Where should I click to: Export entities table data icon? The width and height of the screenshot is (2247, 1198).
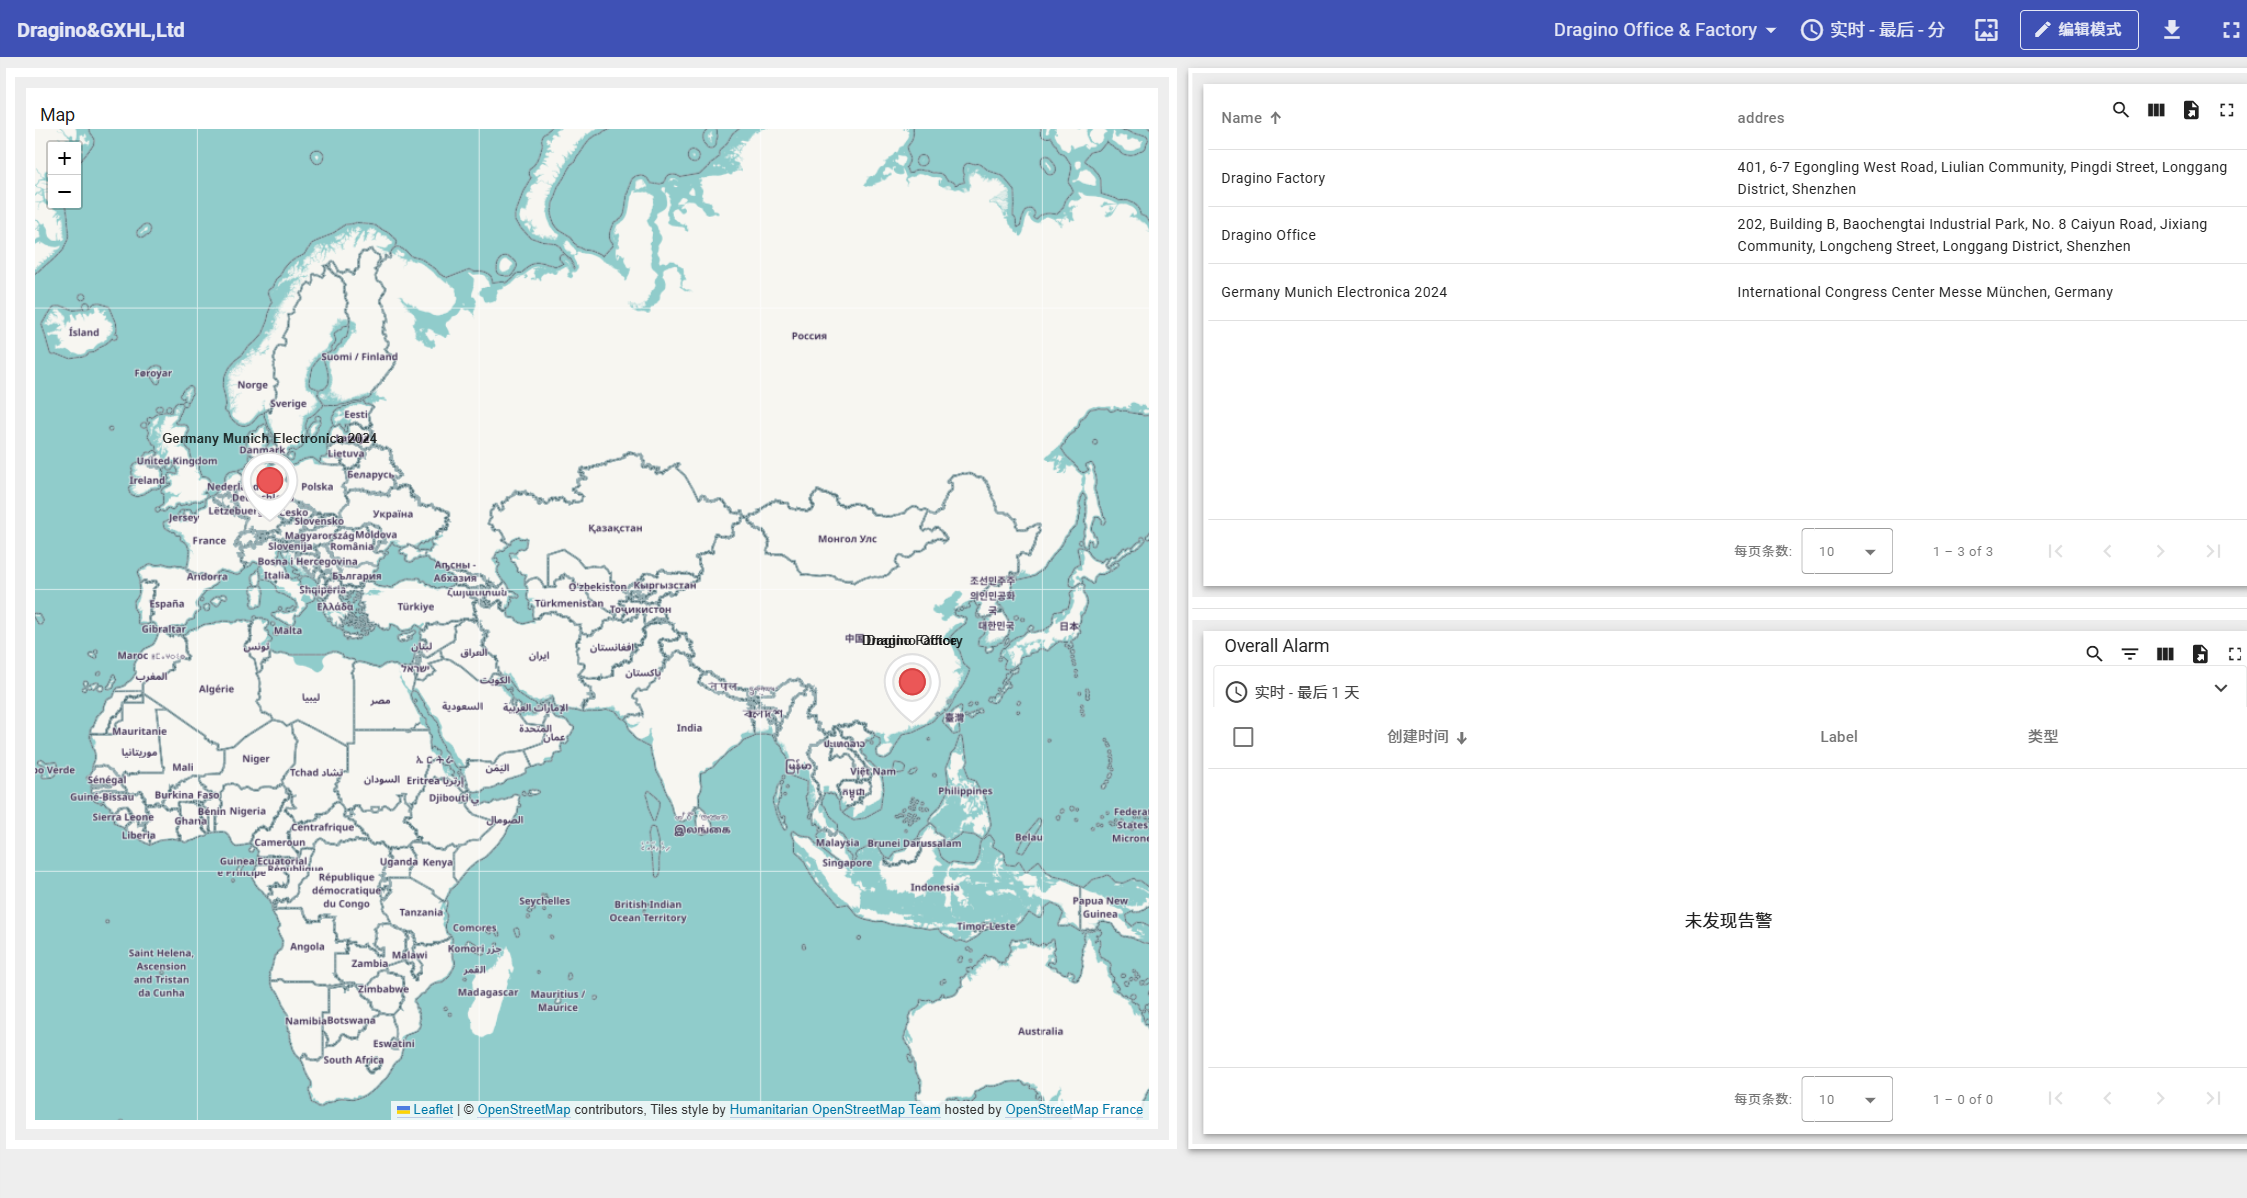tap(2191, 110)
